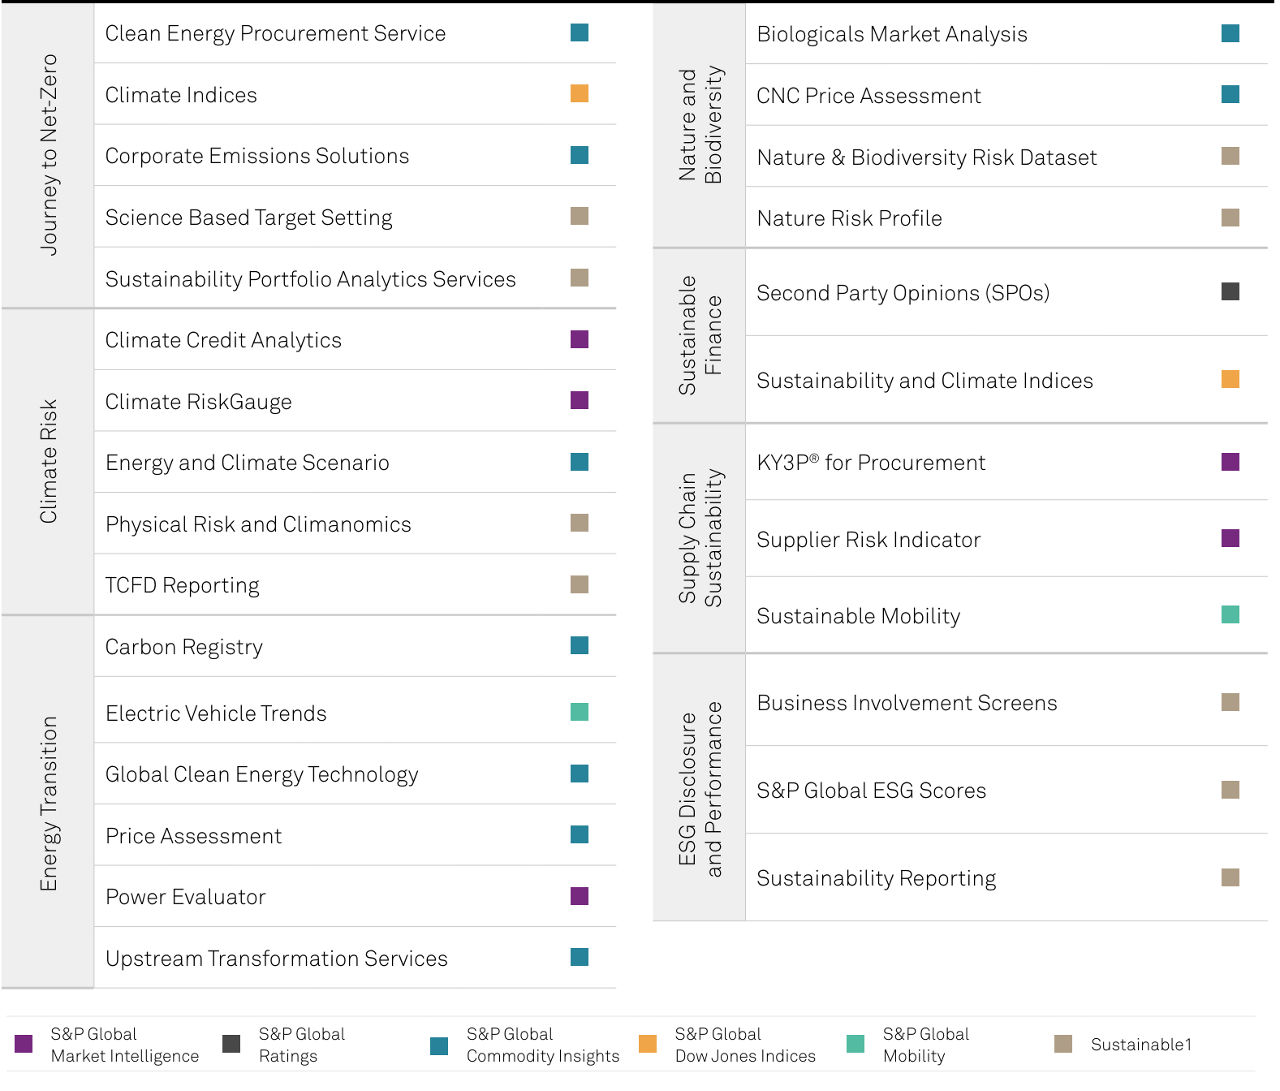Click the CNC Price Assessment text

coord(869,96)
